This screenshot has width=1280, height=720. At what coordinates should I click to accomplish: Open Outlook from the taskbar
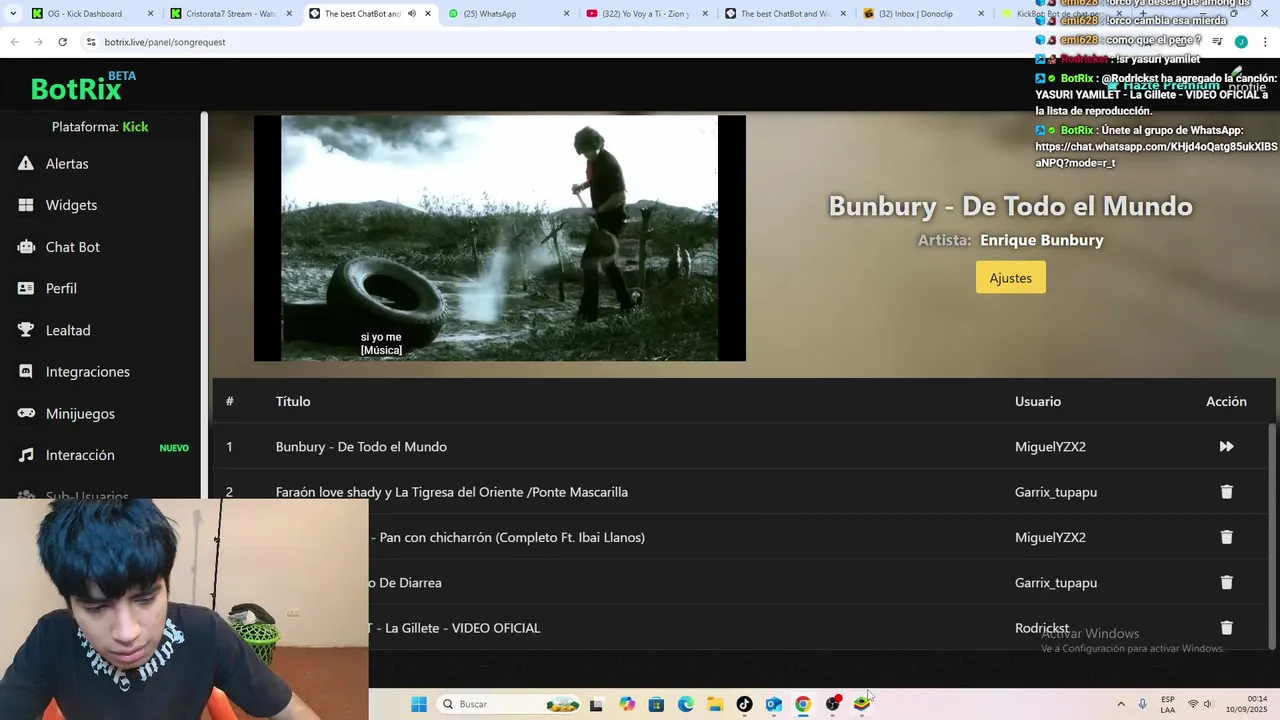coord(773,704)
